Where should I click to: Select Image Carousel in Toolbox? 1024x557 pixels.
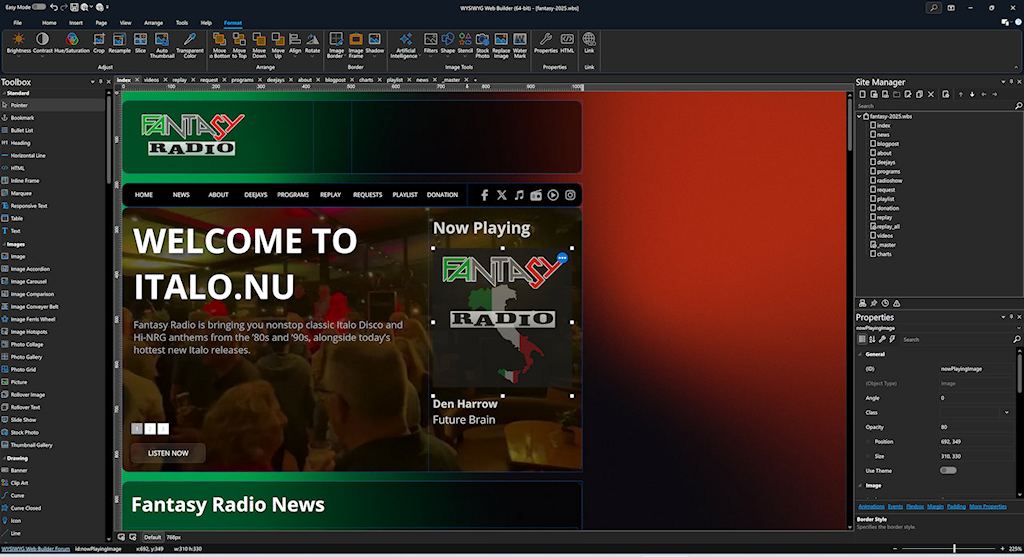tap(29, 281)
